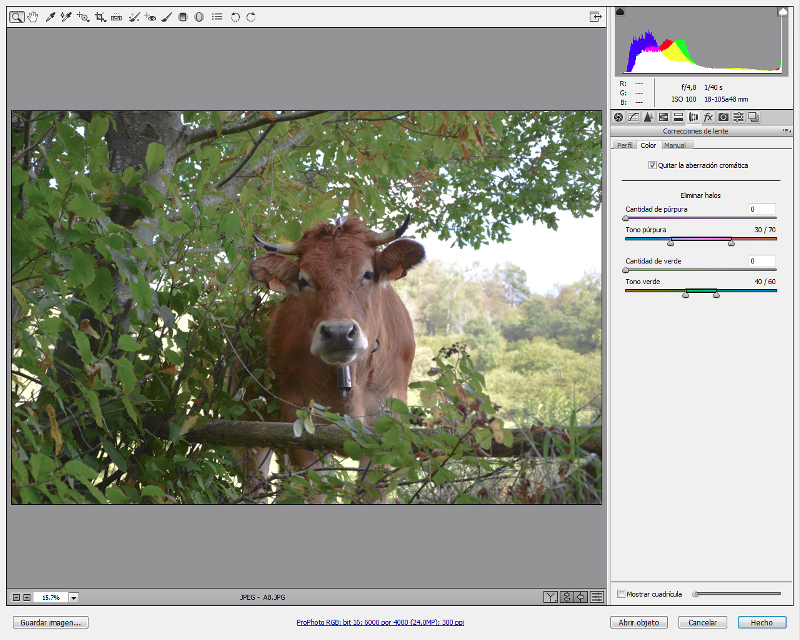Image resolution: width=800 pixels, height=640 pixels.
Task: Toggle shadow clipping warning in histogram
Action: [620, 12]
